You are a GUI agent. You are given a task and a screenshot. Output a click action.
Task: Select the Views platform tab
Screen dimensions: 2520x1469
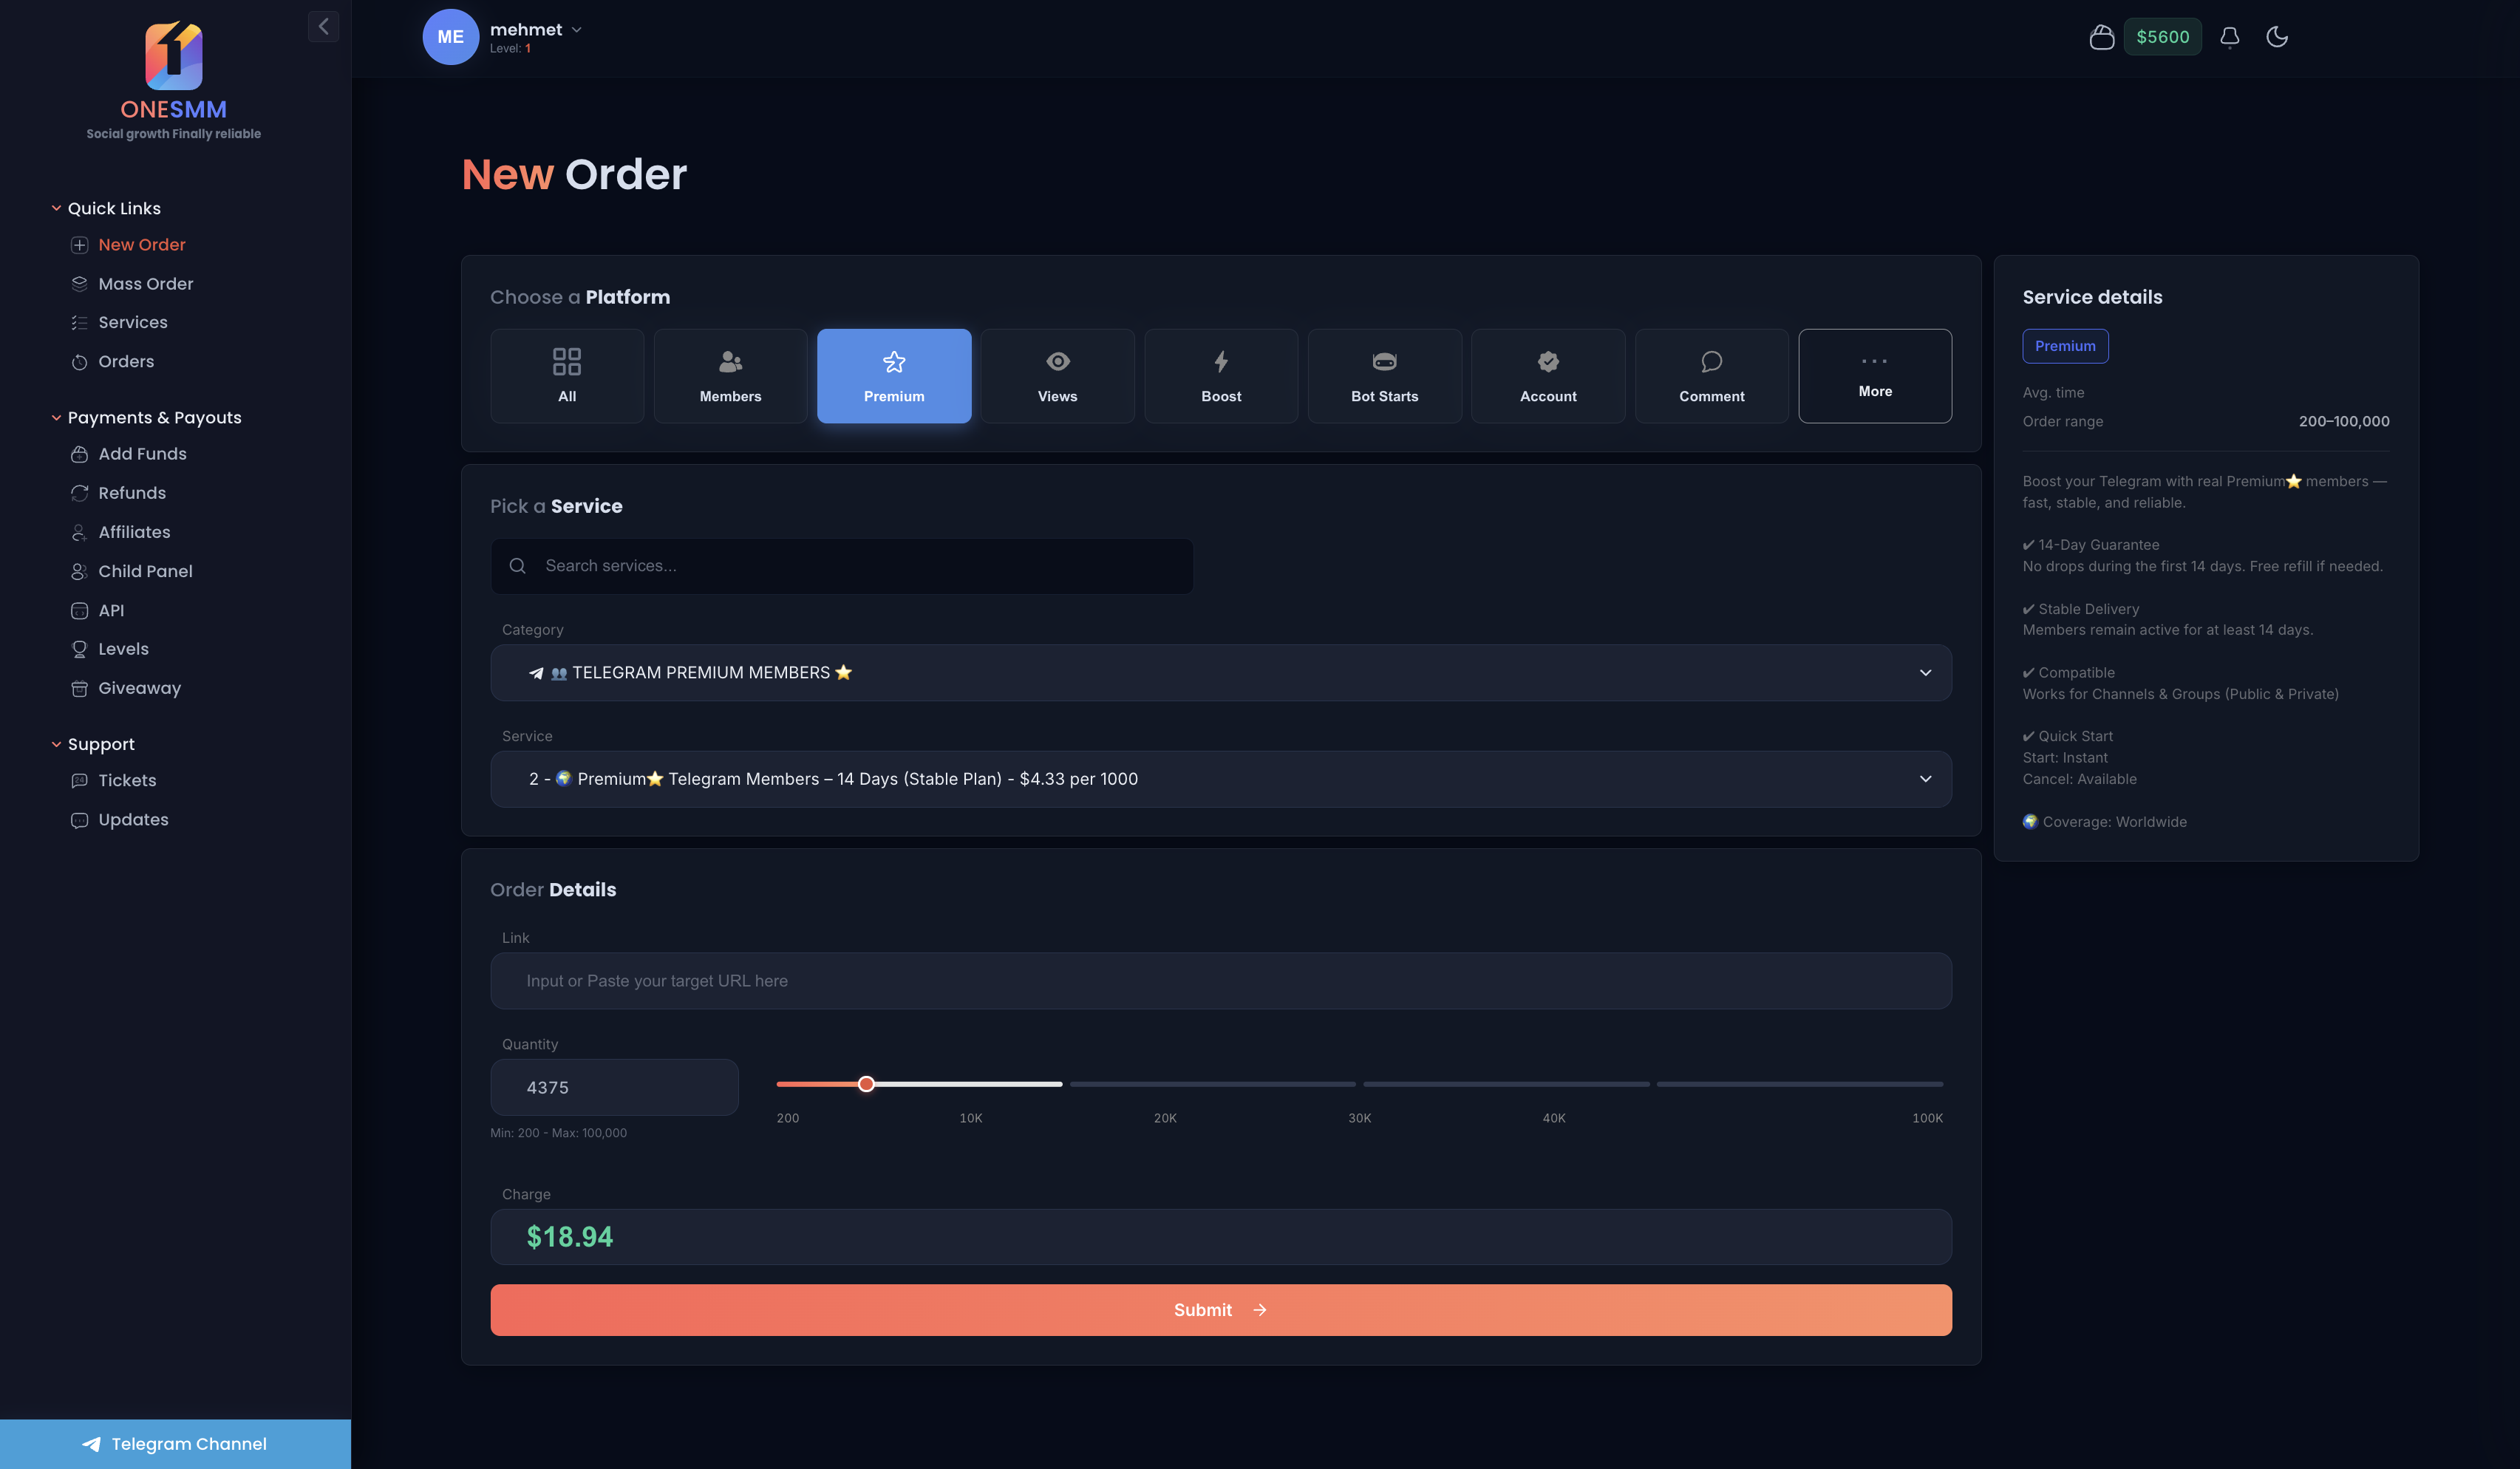tap(1057, 376)
